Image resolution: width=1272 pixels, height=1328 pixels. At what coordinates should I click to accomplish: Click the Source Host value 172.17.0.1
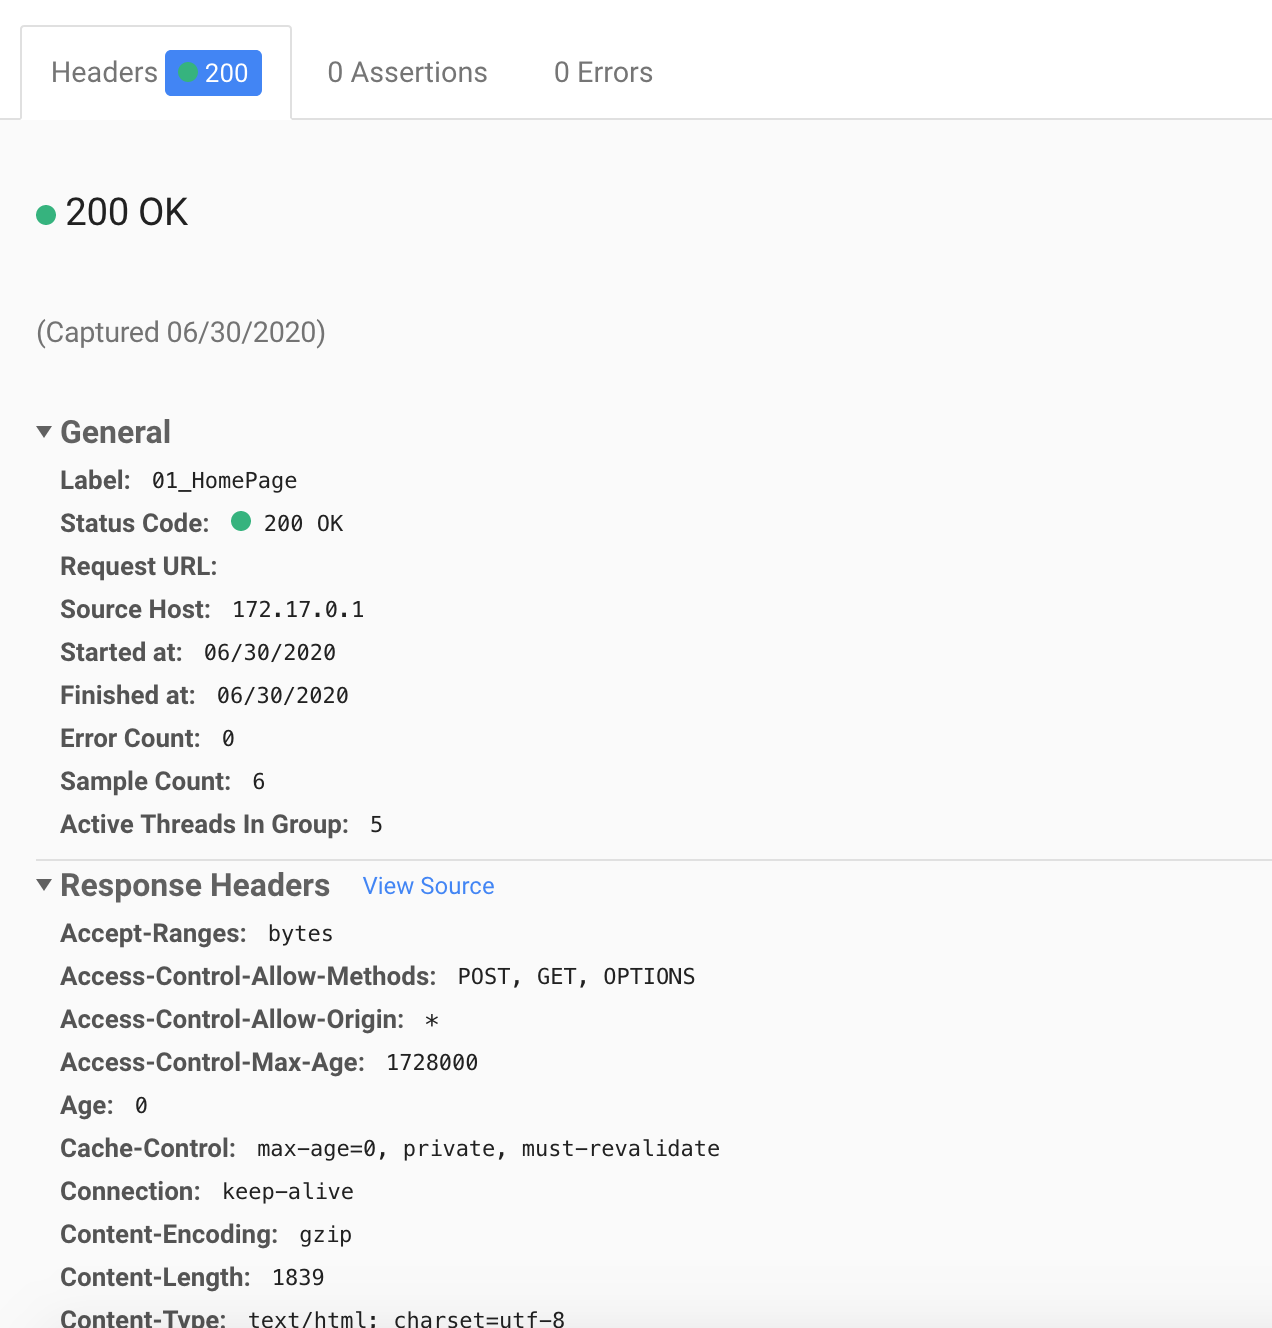[x=298, y=610]
